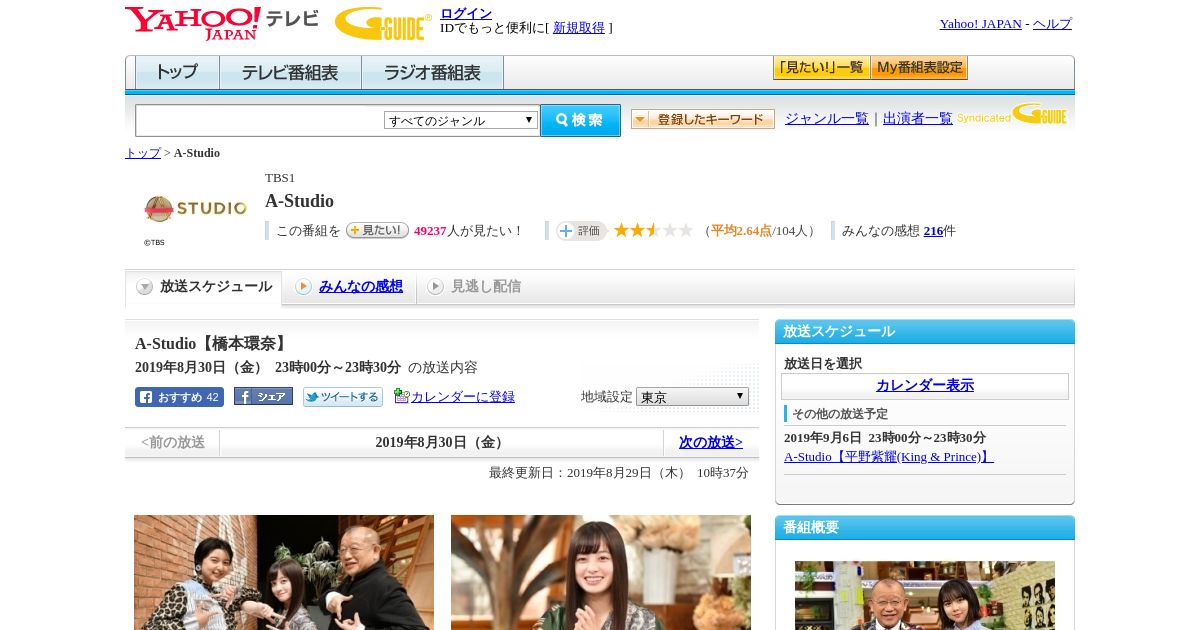Click the 評価 plus rating button
The height and width of the screenshot is (630, 1200).
582,231
